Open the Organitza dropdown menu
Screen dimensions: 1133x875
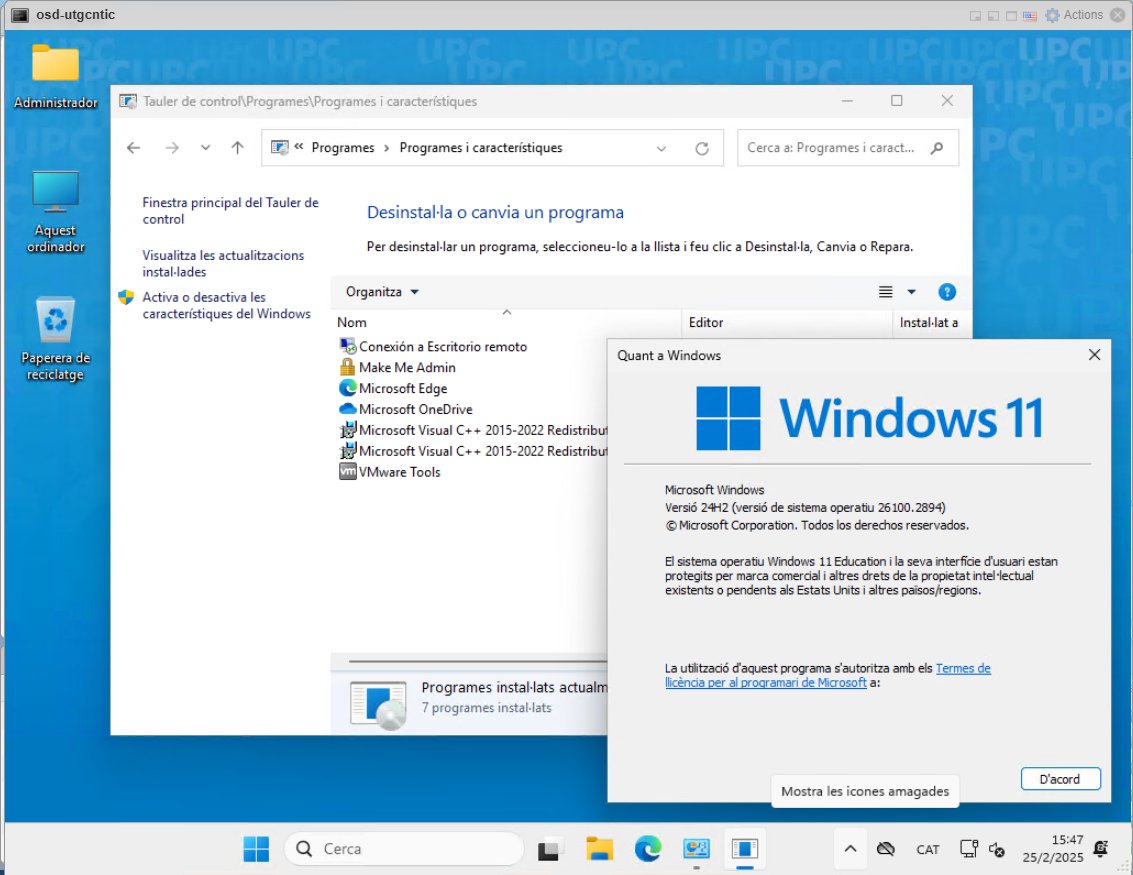[x=382, y=292]
